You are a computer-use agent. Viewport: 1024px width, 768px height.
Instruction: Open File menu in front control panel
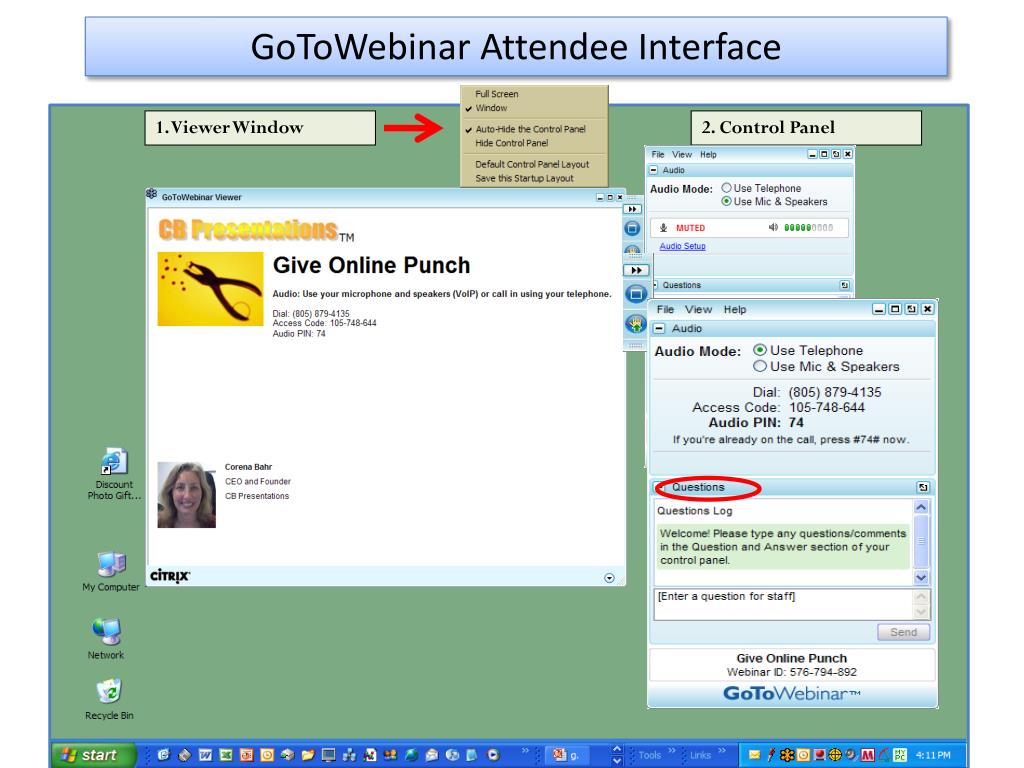click(665, 310)
